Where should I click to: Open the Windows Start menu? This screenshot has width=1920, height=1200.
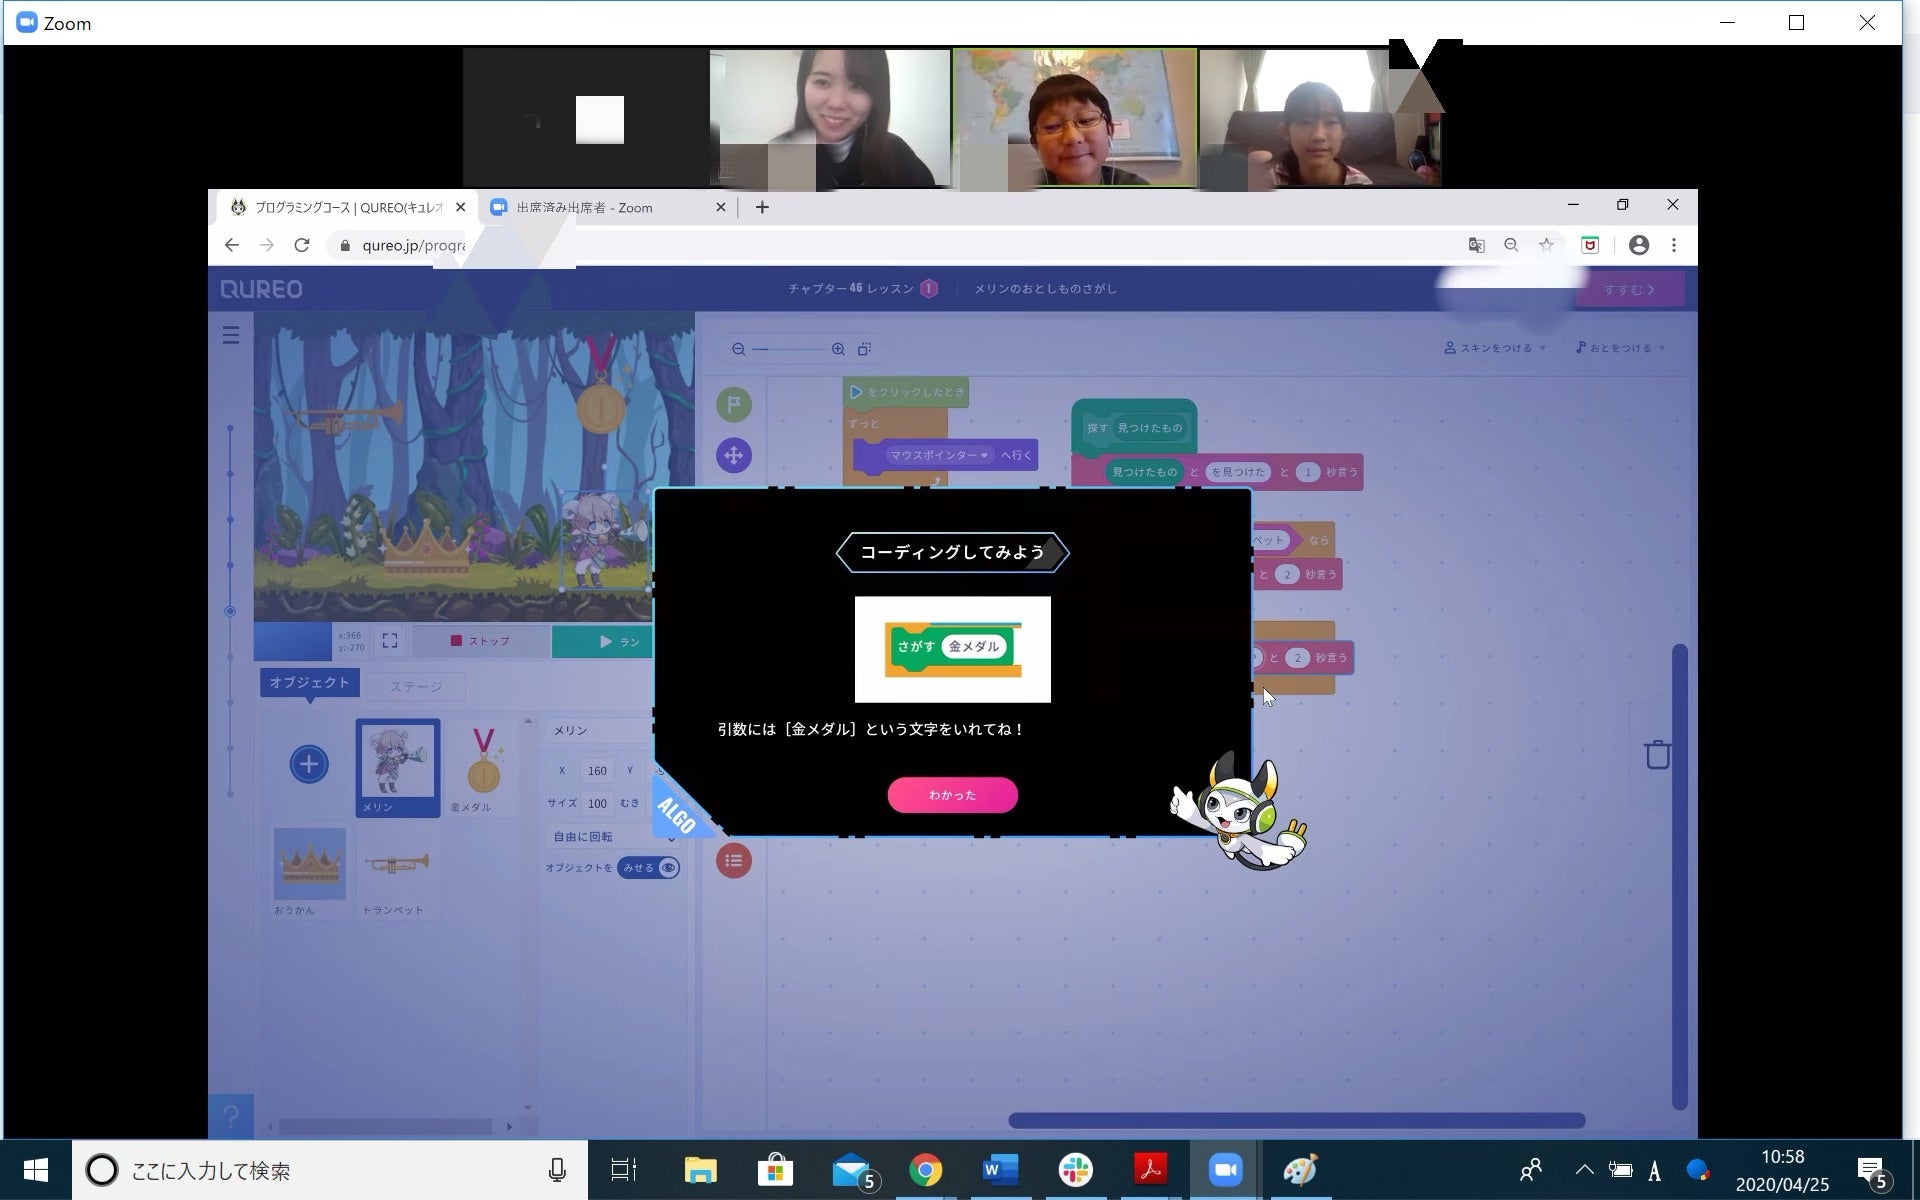[36, 1170]
